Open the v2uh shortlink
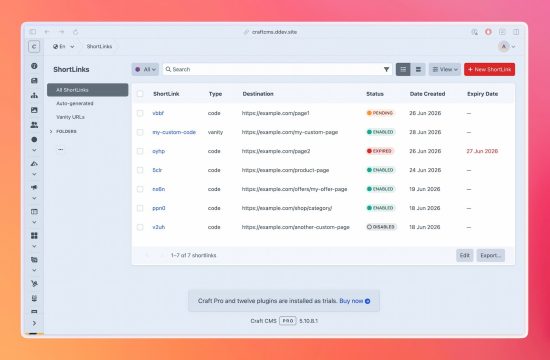 coord(159,227)
